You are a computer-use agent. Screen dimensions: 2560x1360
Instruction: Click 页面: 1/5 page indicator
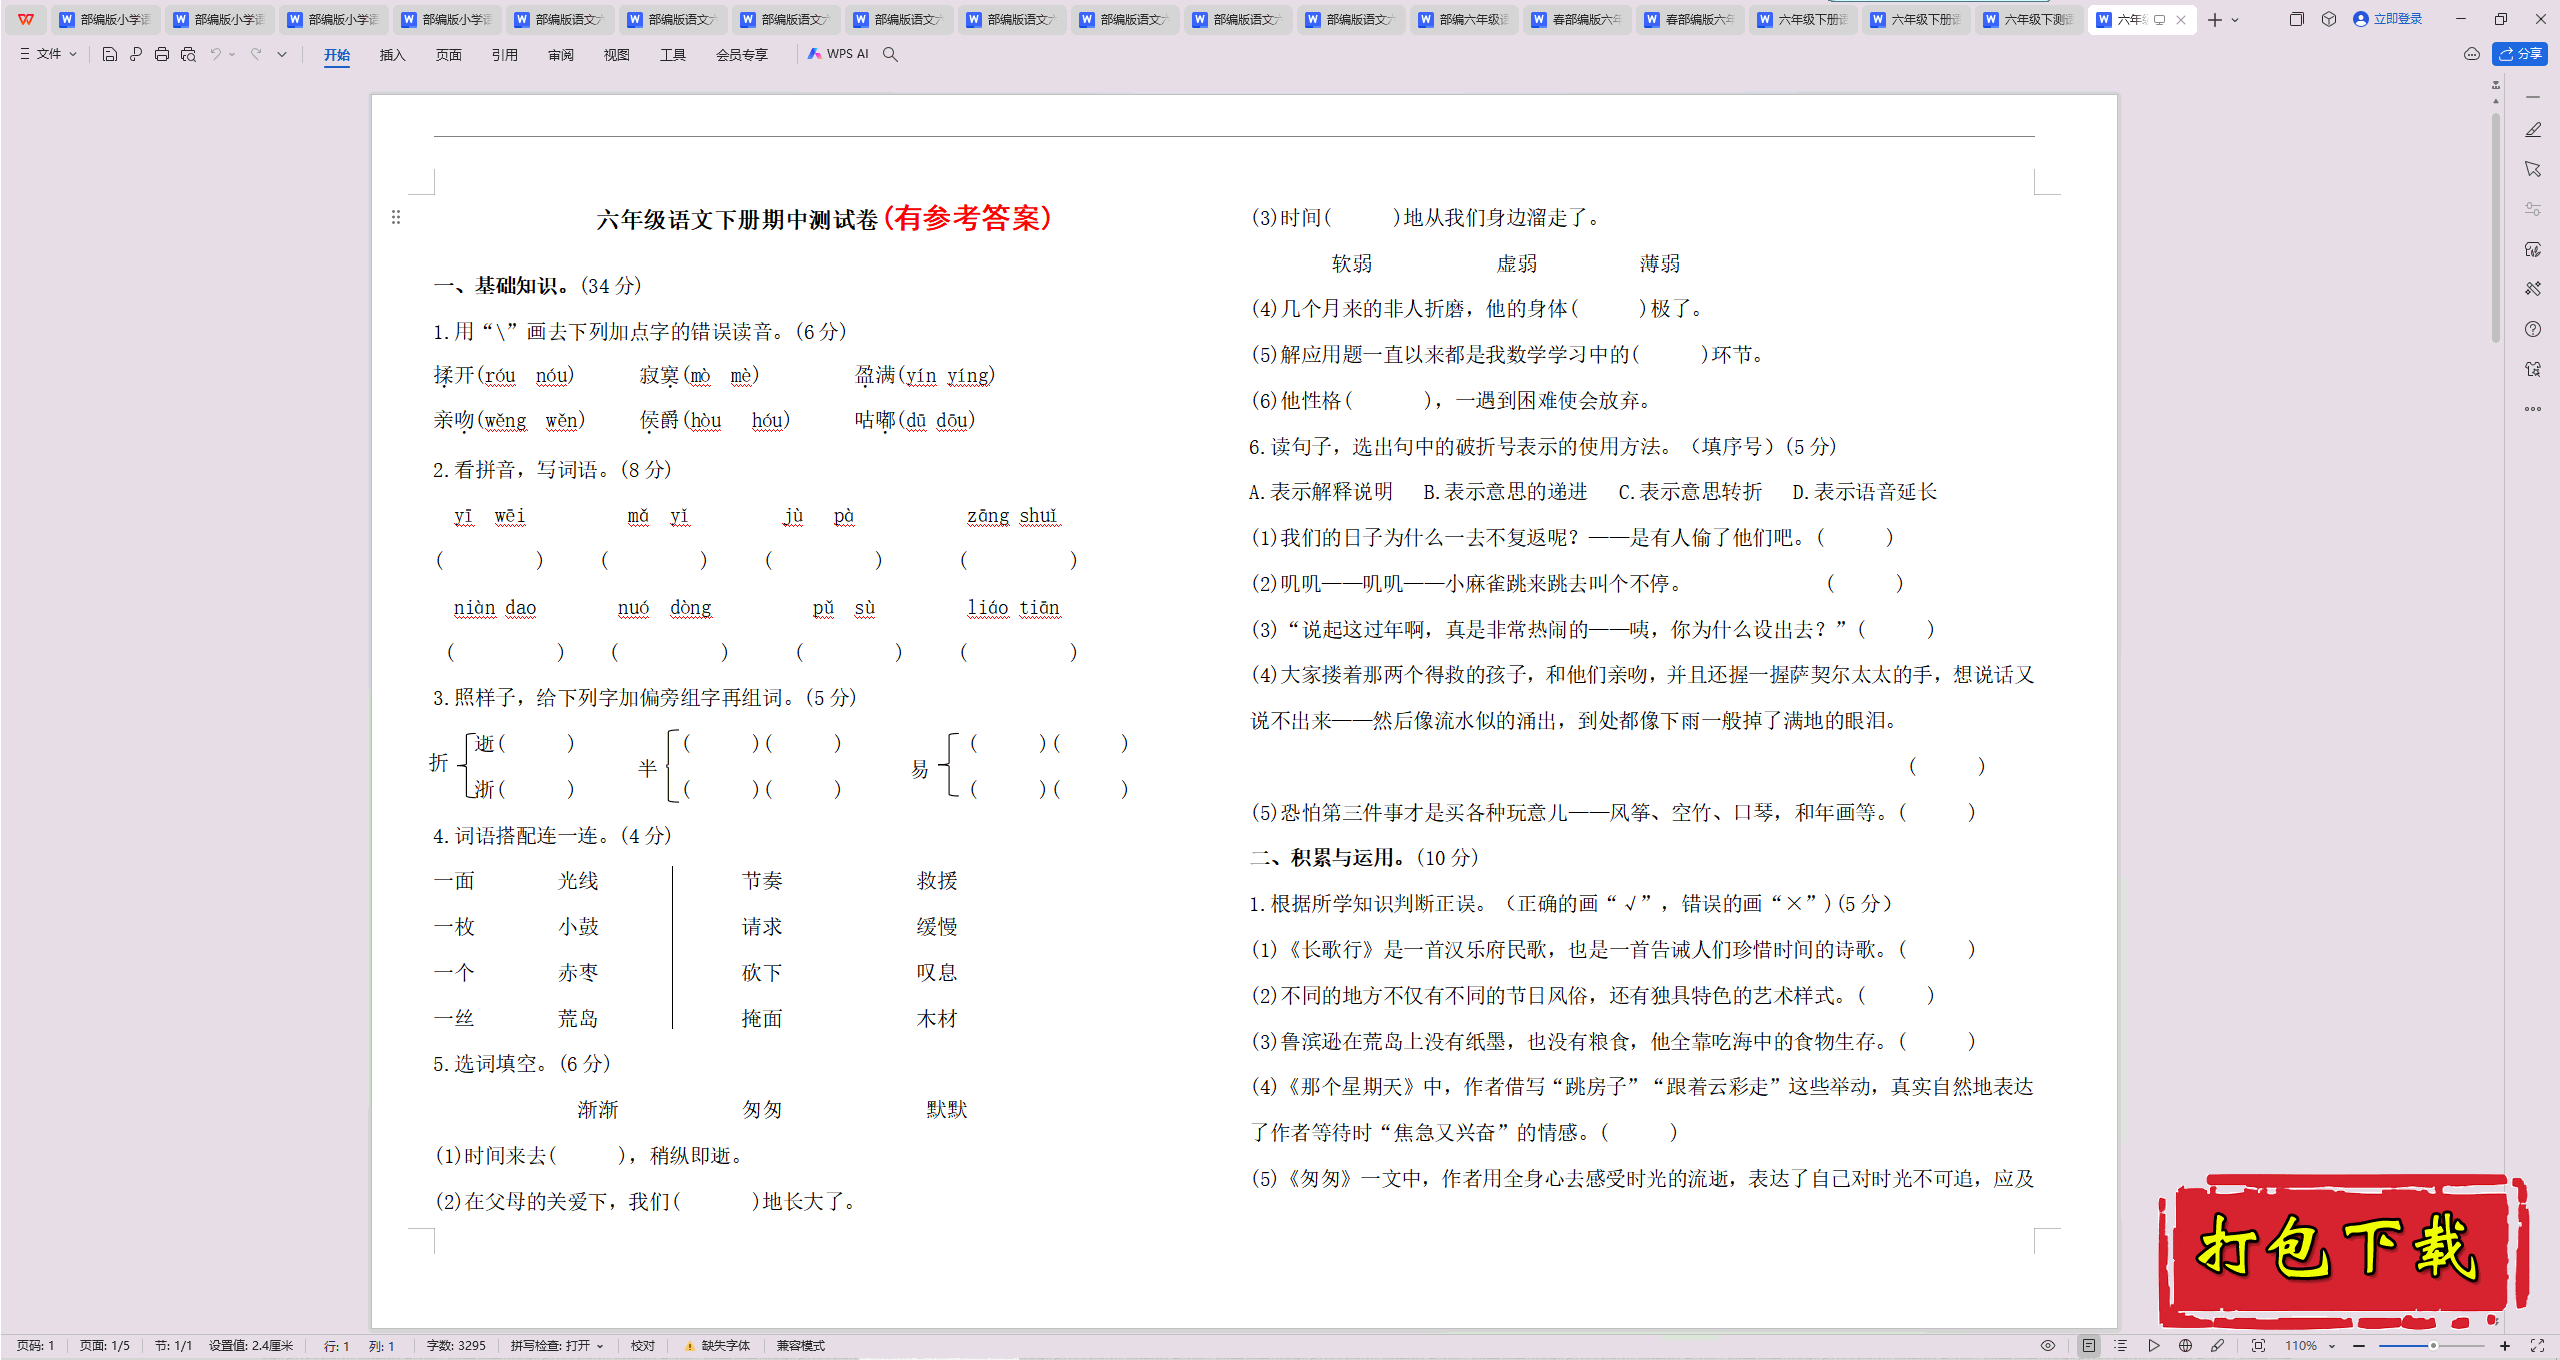tap(105, 1346)
